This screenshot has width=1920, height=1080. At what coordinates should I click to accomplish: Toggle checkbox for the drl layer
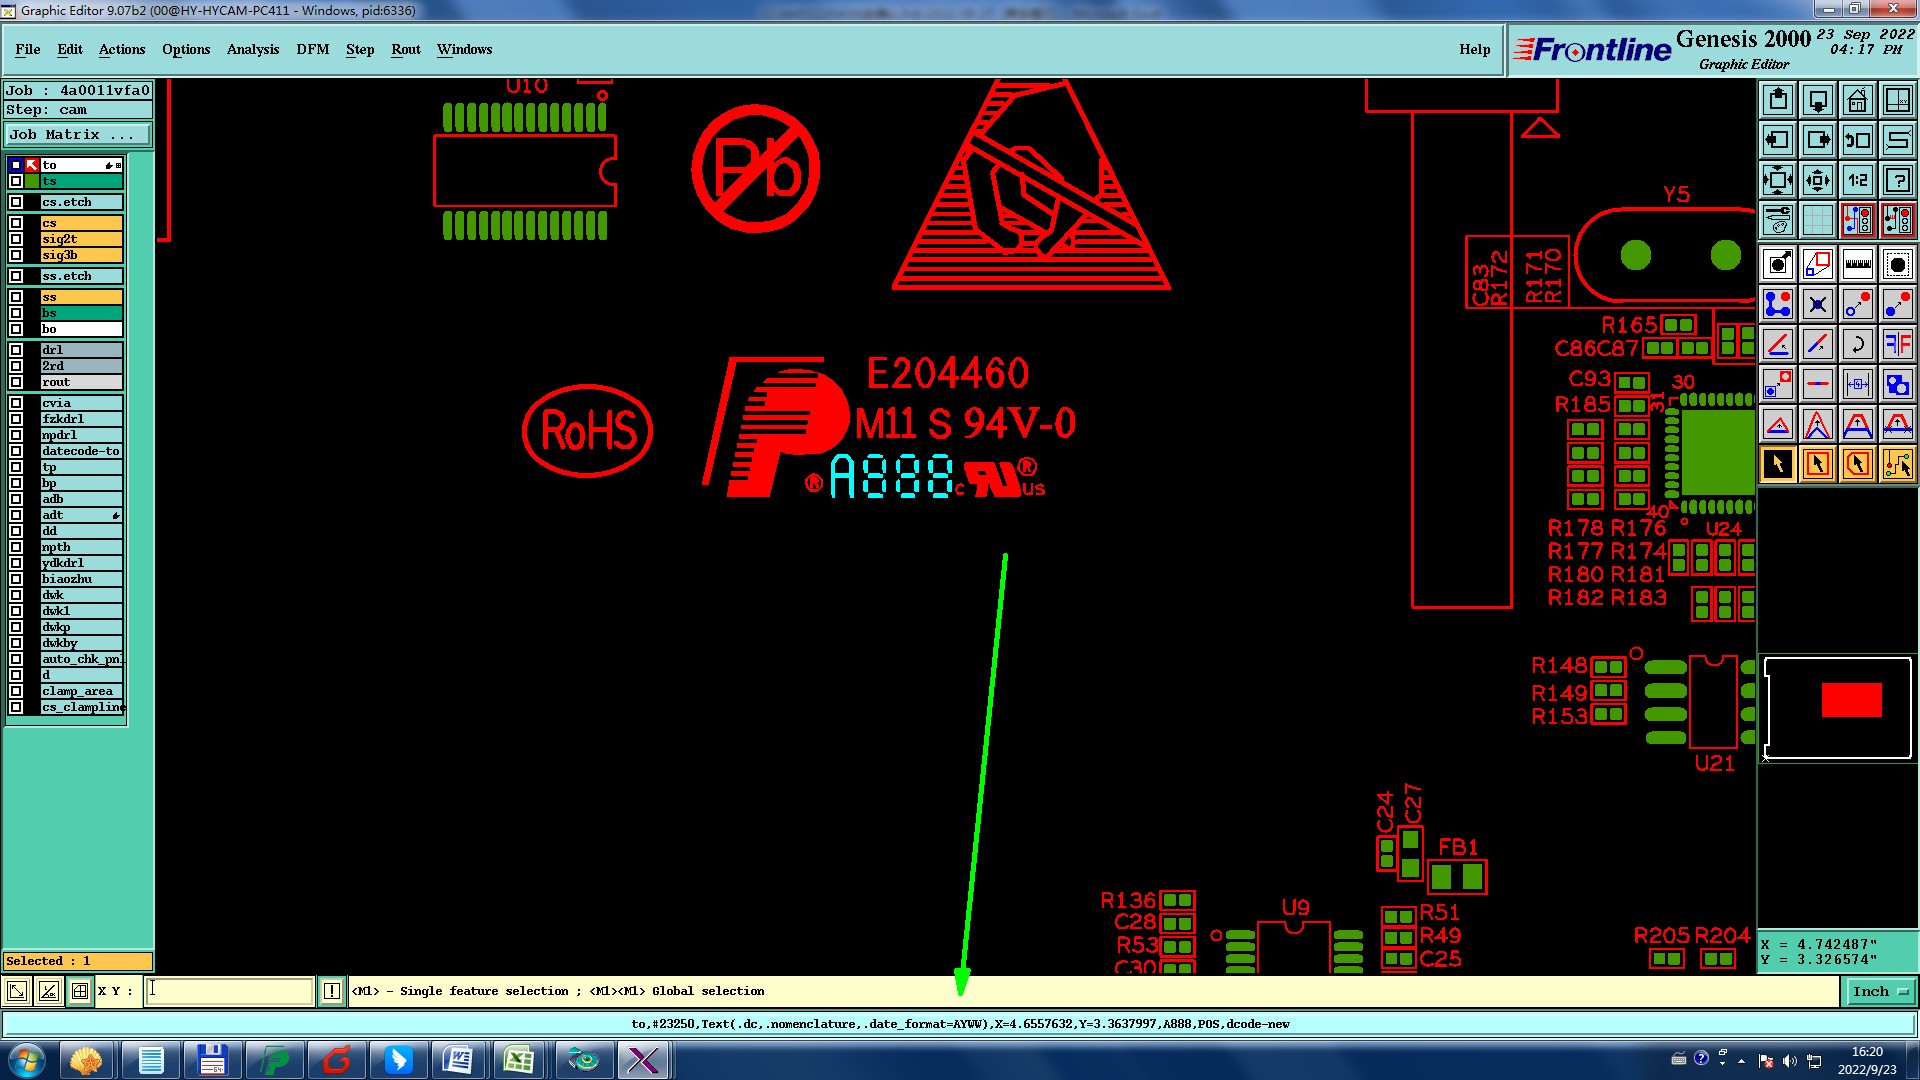point(16,350)
